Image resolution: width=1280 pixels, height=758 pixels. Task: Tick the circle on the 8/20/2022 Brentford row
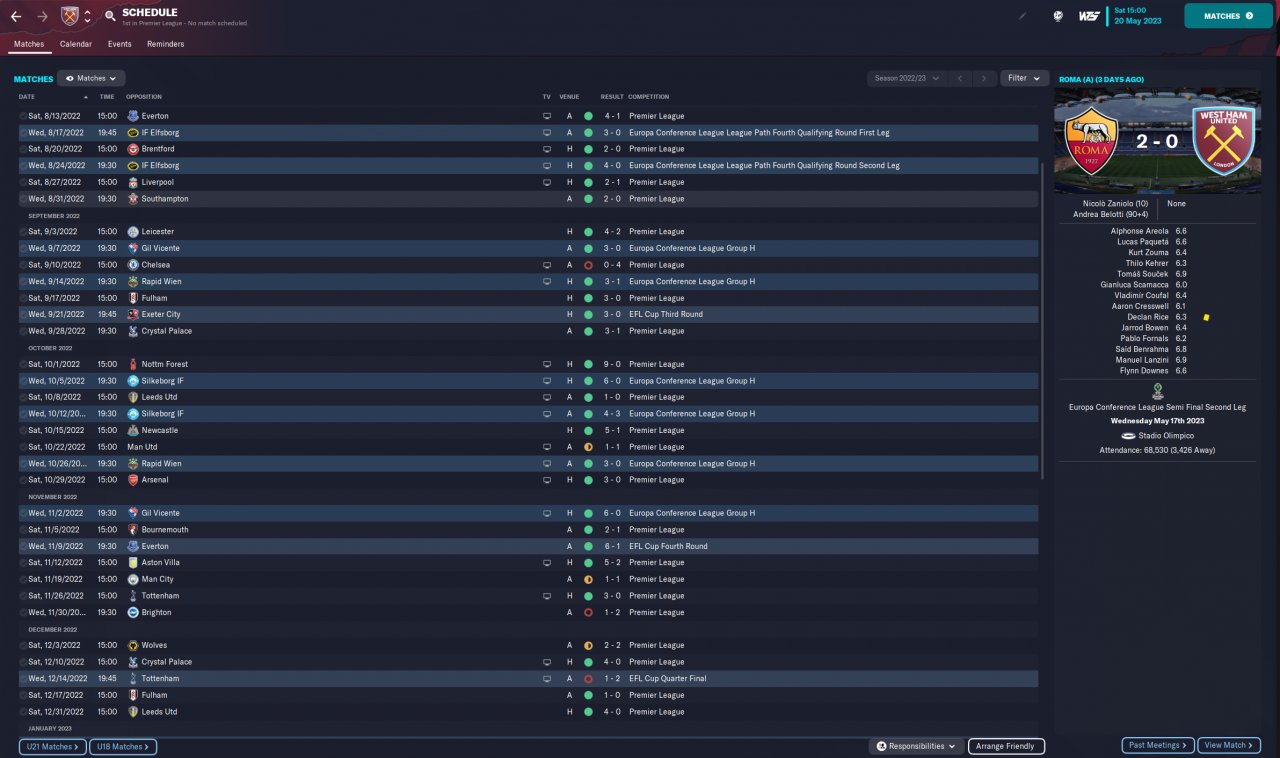tap(23, 149)
